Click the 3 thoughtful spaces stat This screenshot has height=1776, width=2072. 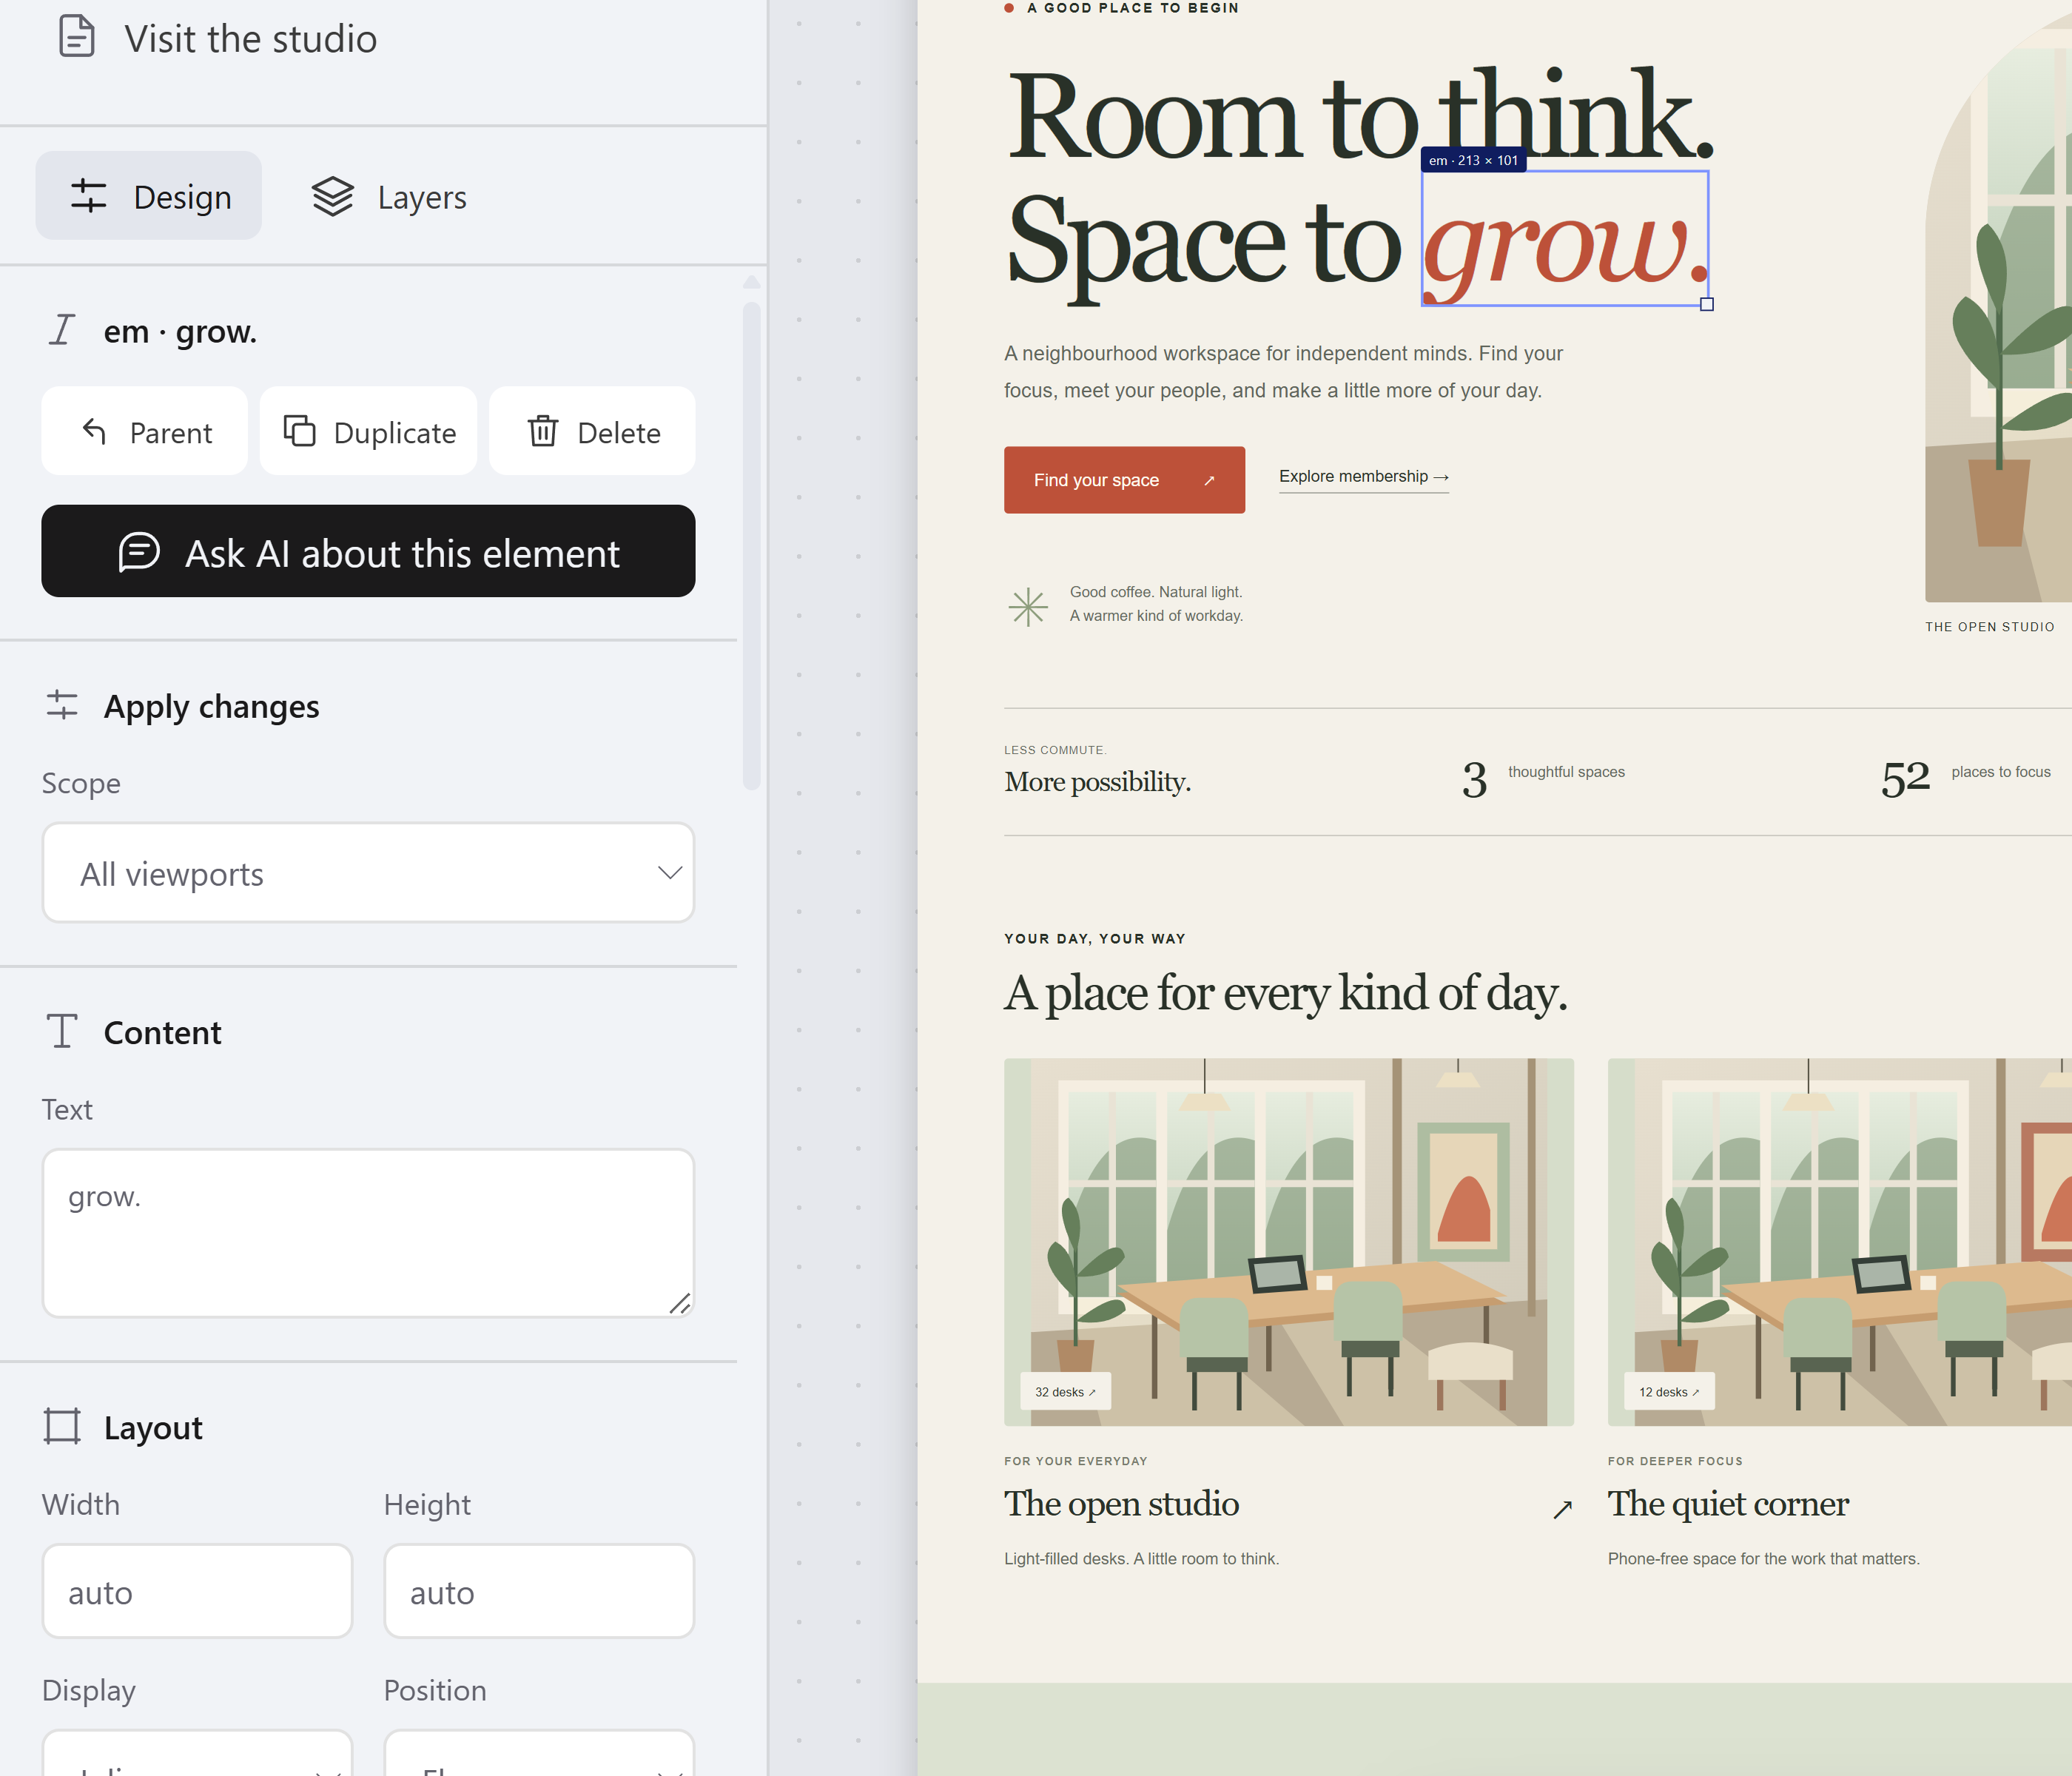pos(1543,777)
